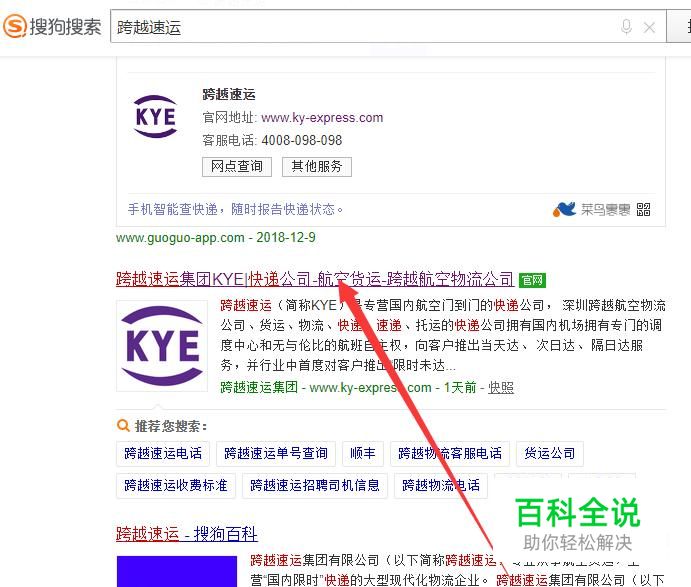Image resolution: width=691 pixels, height=587 pixels.
Task: Click green URL text 跨越速运集团 - www.ky-express.com
Action: [x=326, y=387]
